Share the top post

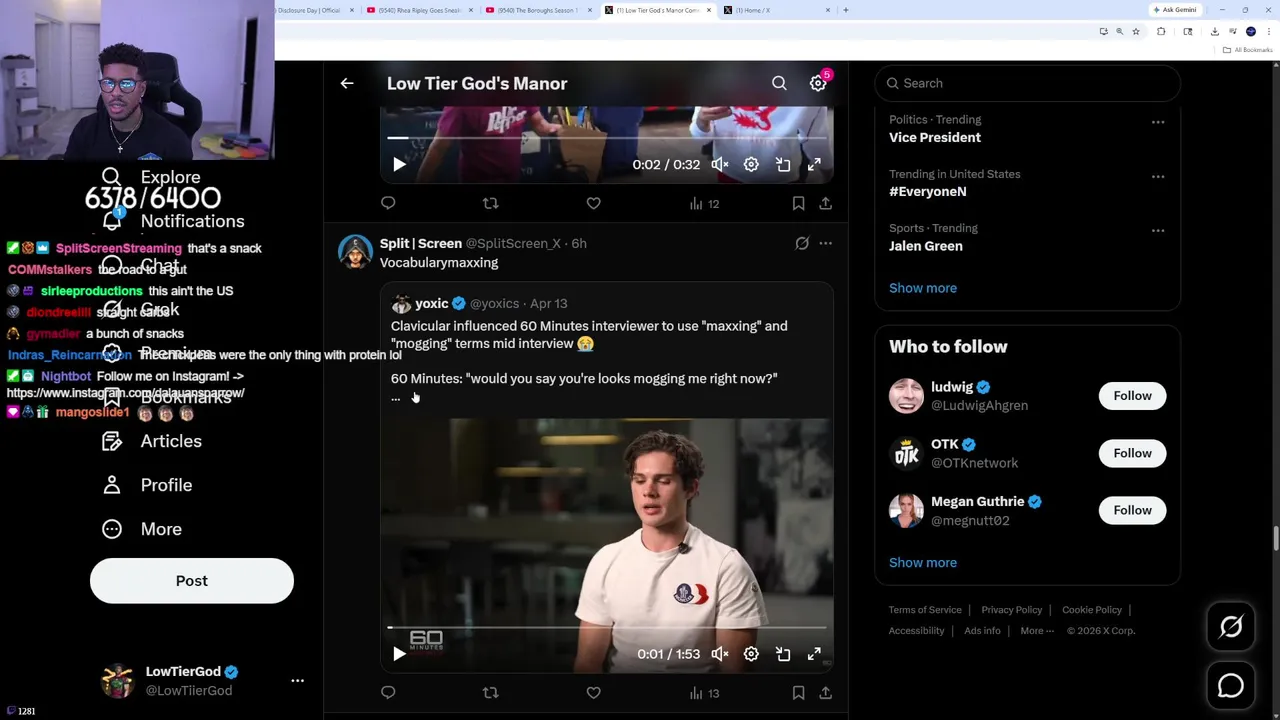[x=825, y=203]
